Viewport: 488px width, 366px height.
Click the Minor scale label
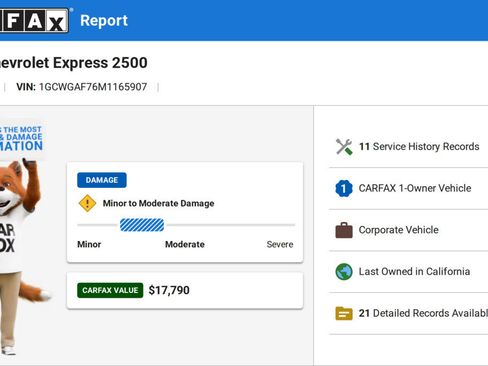89,244
